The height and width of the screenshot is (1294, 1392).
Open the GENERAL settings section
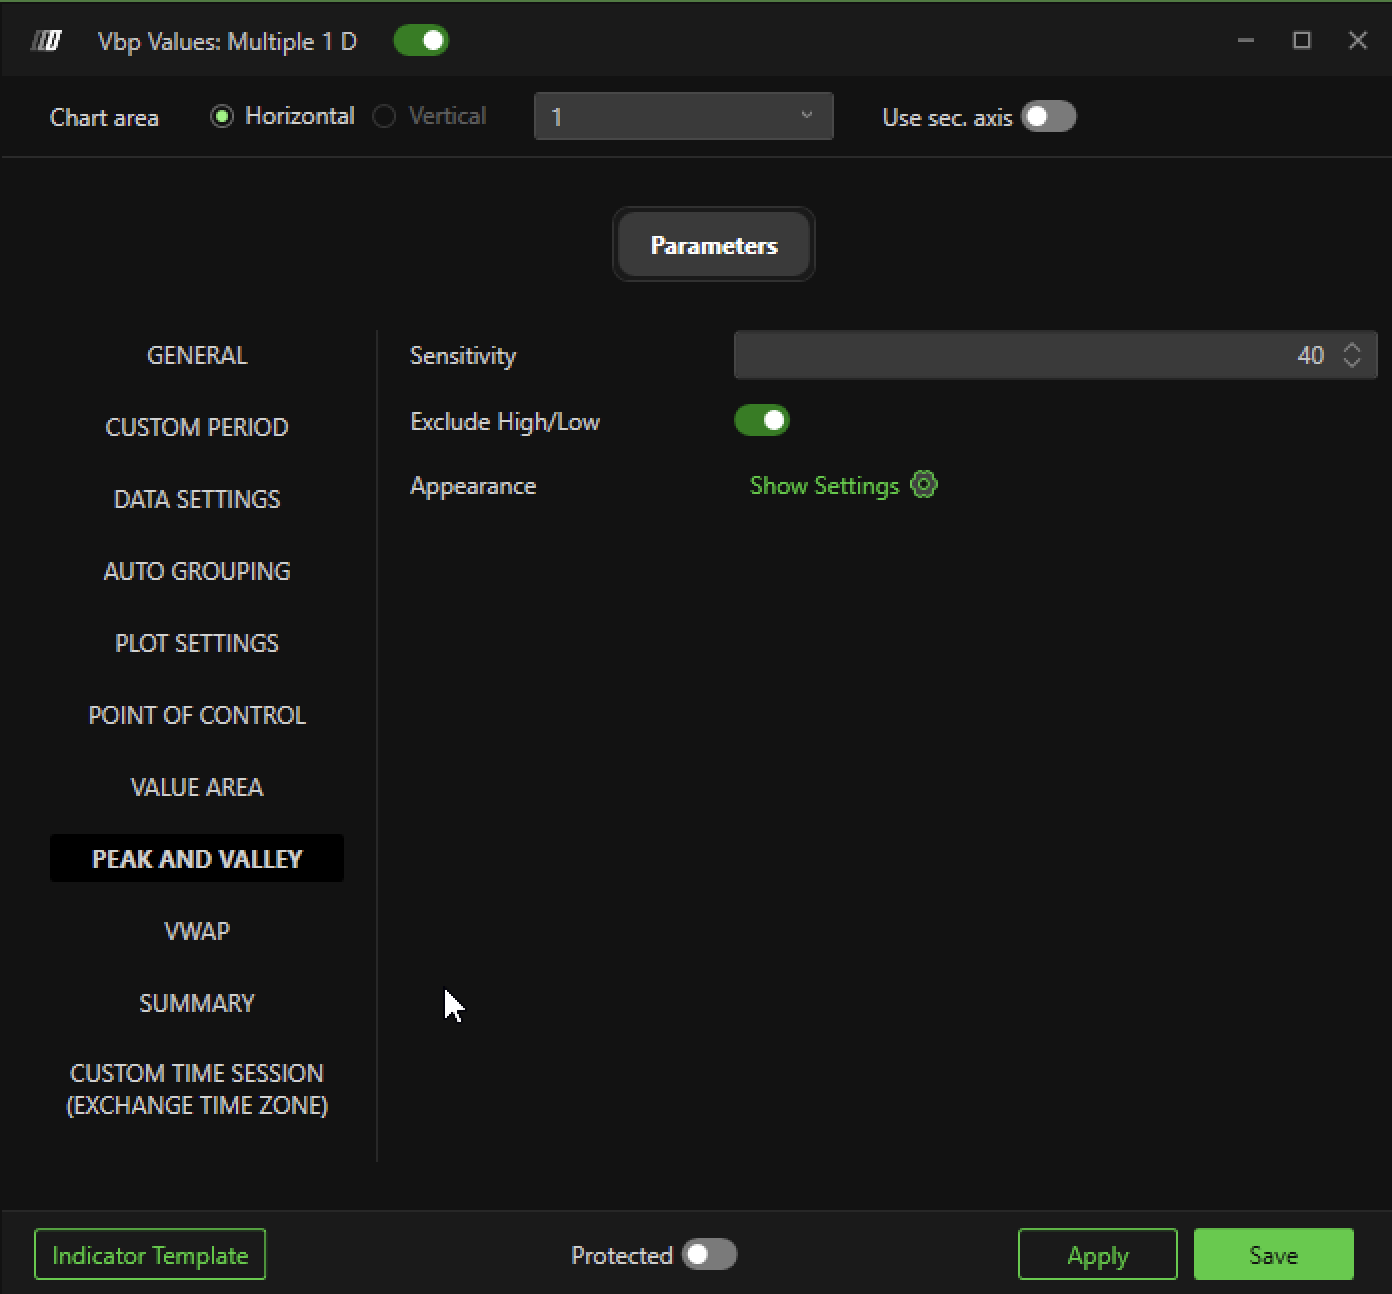coord(197,355)
